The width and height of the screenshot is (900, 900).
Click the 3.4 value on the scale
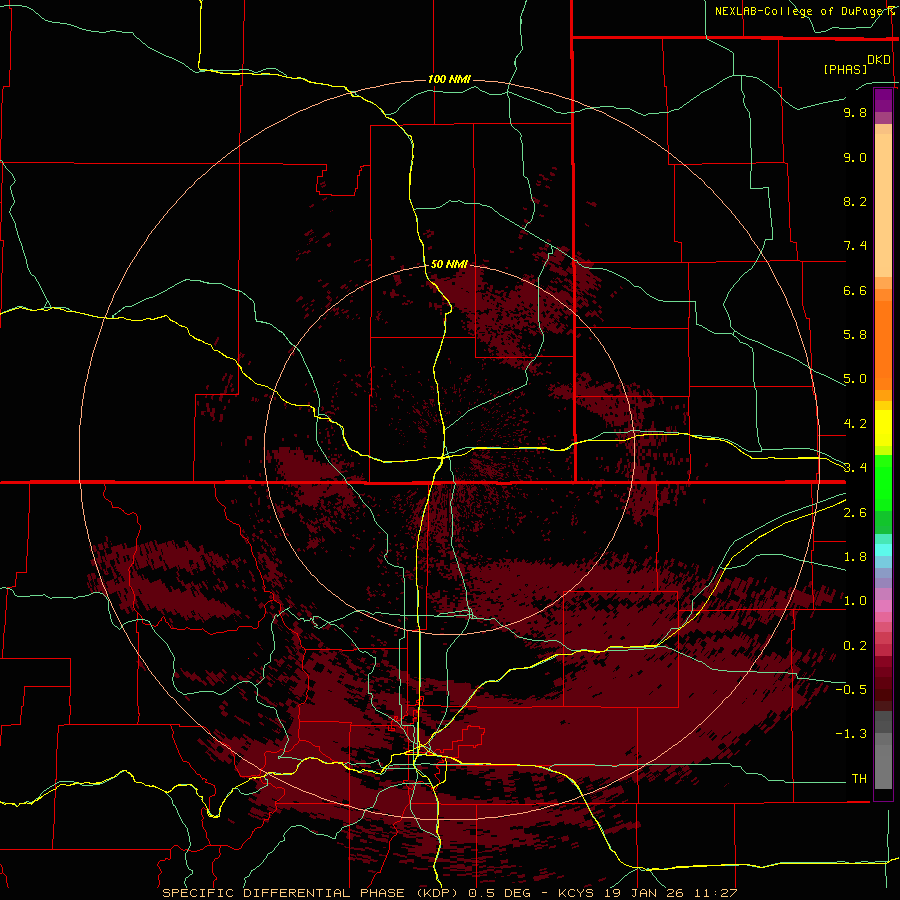pyautogui.click(x=855, y=468)
